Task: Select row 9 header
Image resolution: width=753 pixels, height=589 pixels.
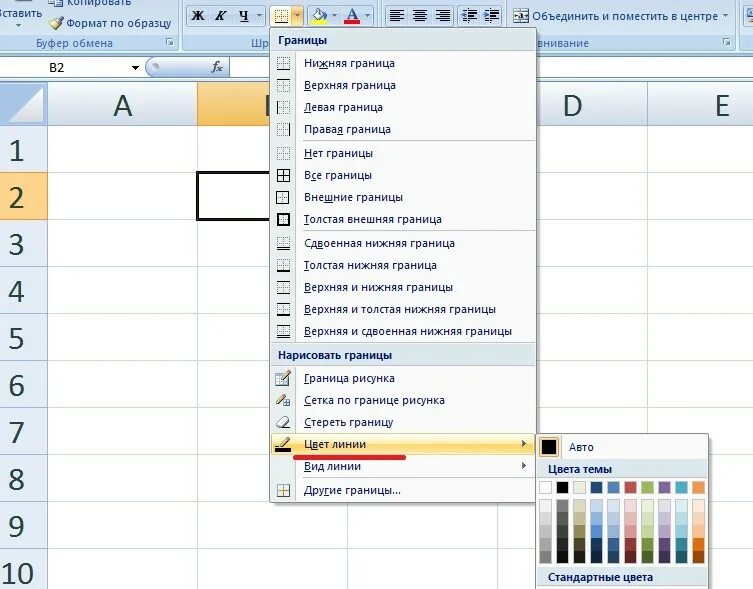Action: click(x=24, y=526)
